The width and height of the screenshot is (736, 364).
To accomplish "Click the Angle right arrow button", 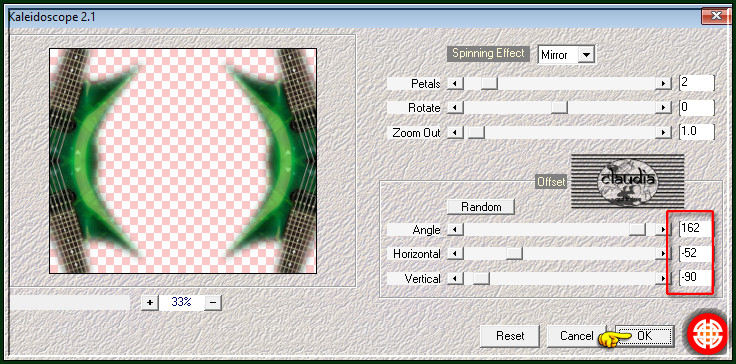I will (663, 230).
